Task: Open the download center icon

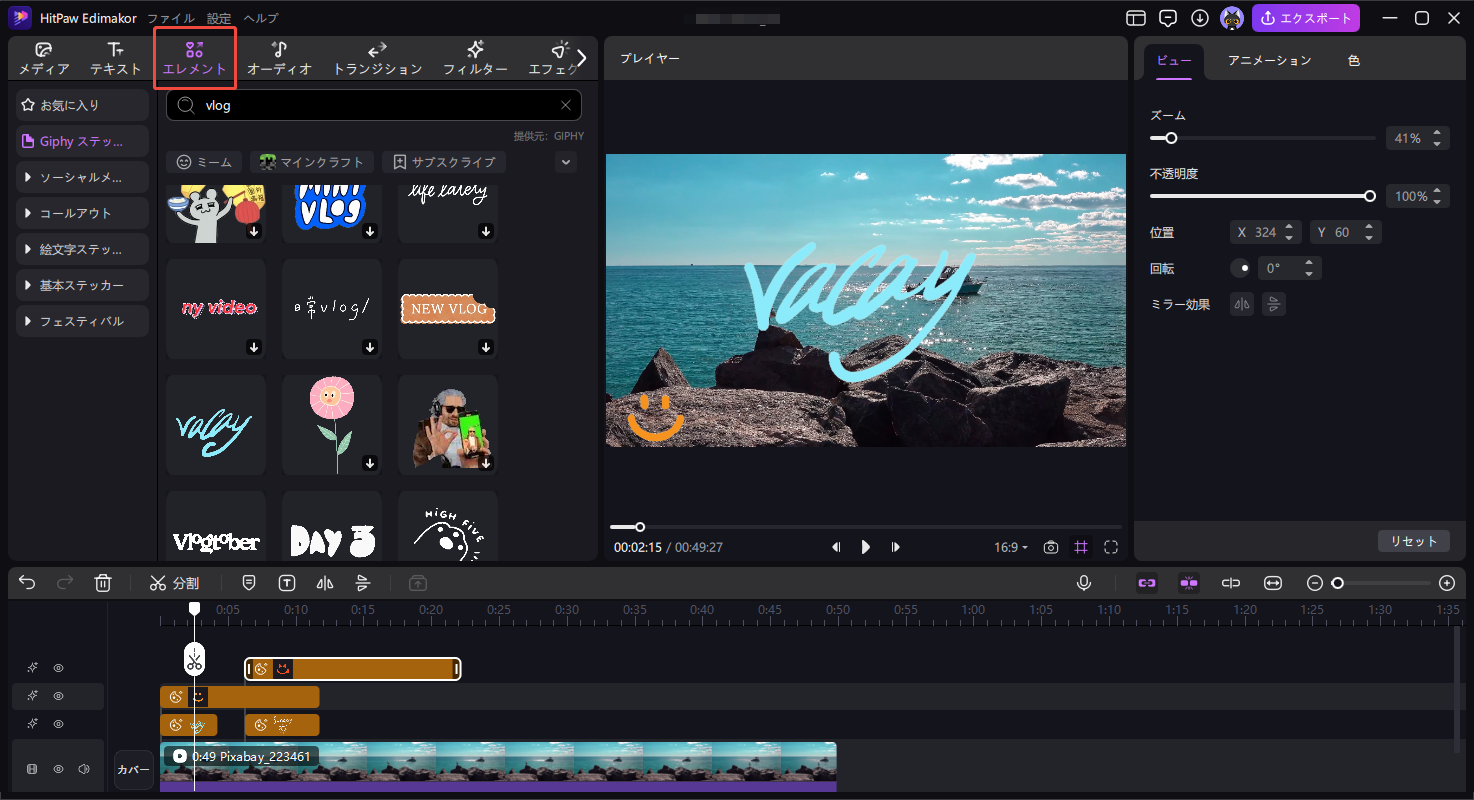Action: click(1200, 18)
